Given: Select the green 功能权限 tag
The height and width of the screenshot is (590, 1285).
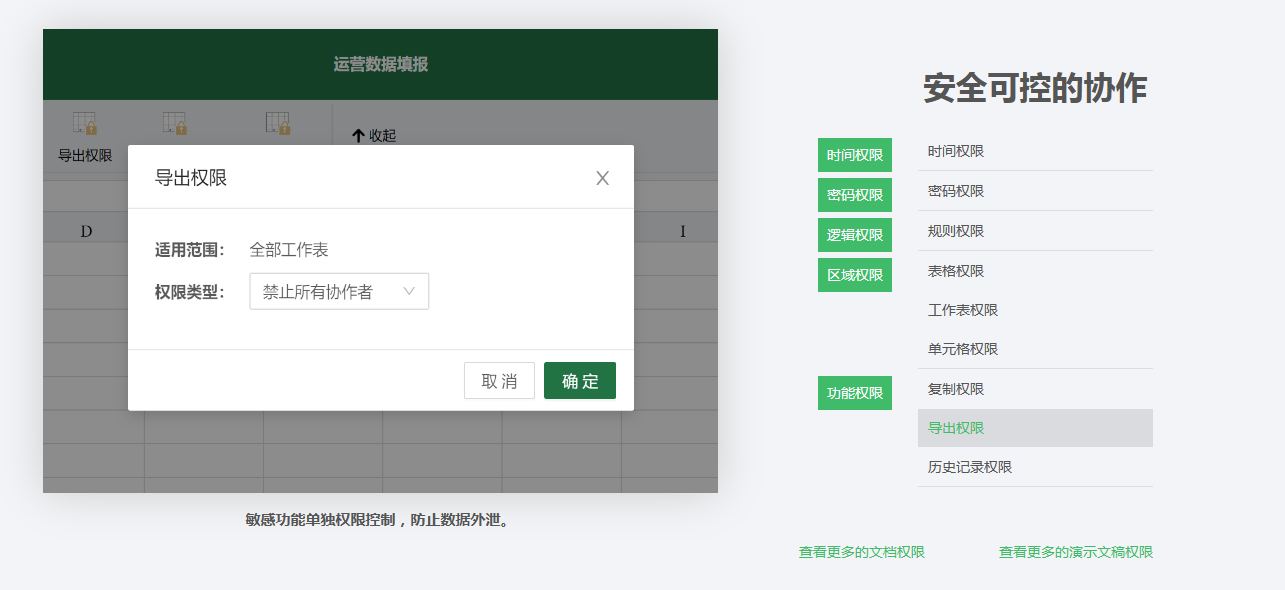Looking at the screenshot, I should coord(855,393).
